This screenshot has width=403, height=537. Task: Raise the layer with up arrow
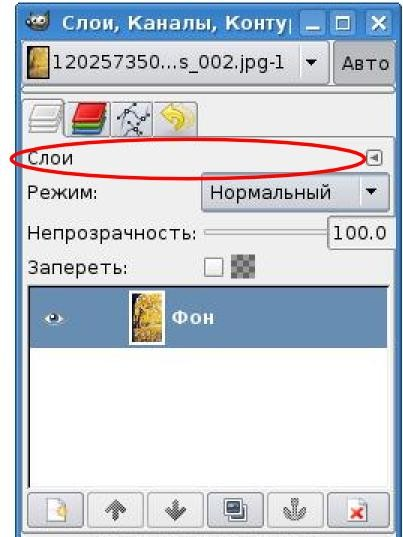[115, 510]
